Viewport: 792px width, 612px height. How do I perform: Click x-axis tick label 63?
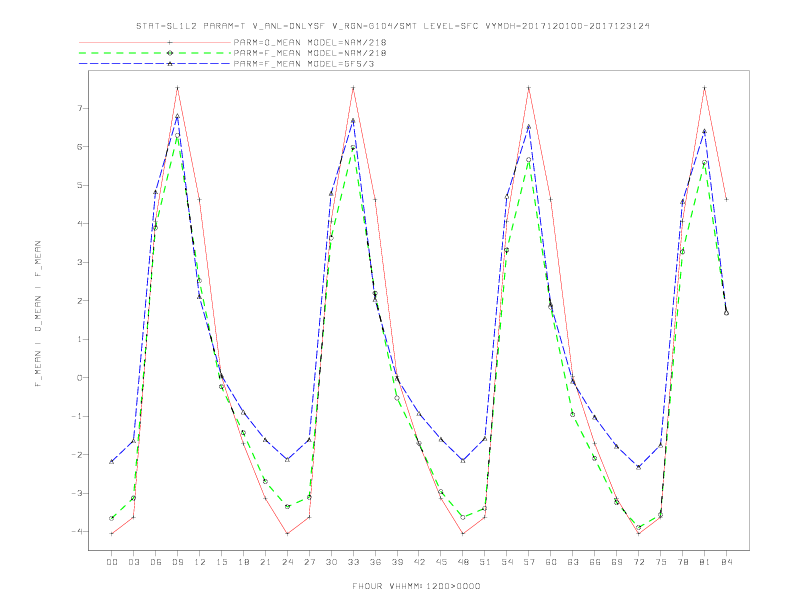tap(573, 562)
